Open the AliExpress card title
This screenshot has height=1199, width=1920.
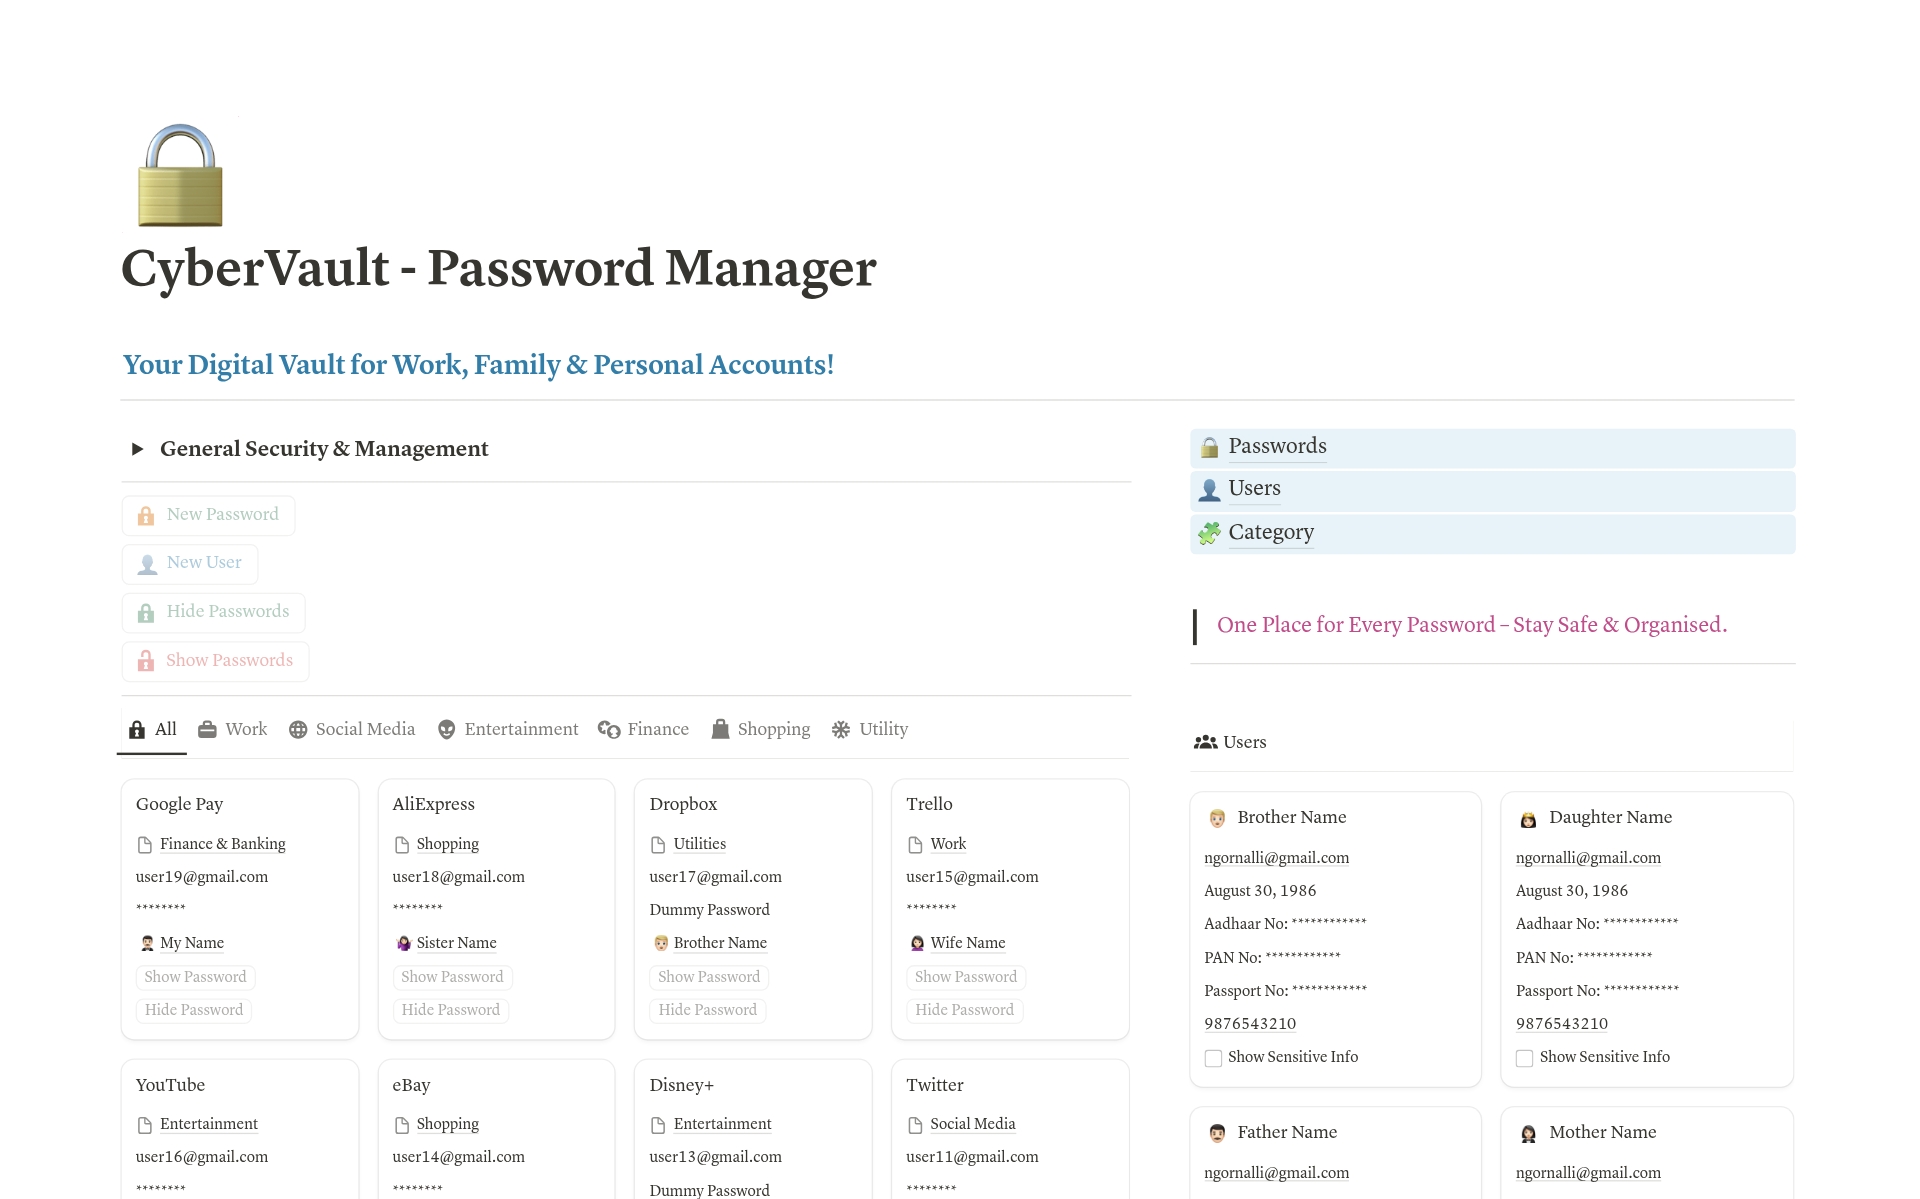coord(434,804)
